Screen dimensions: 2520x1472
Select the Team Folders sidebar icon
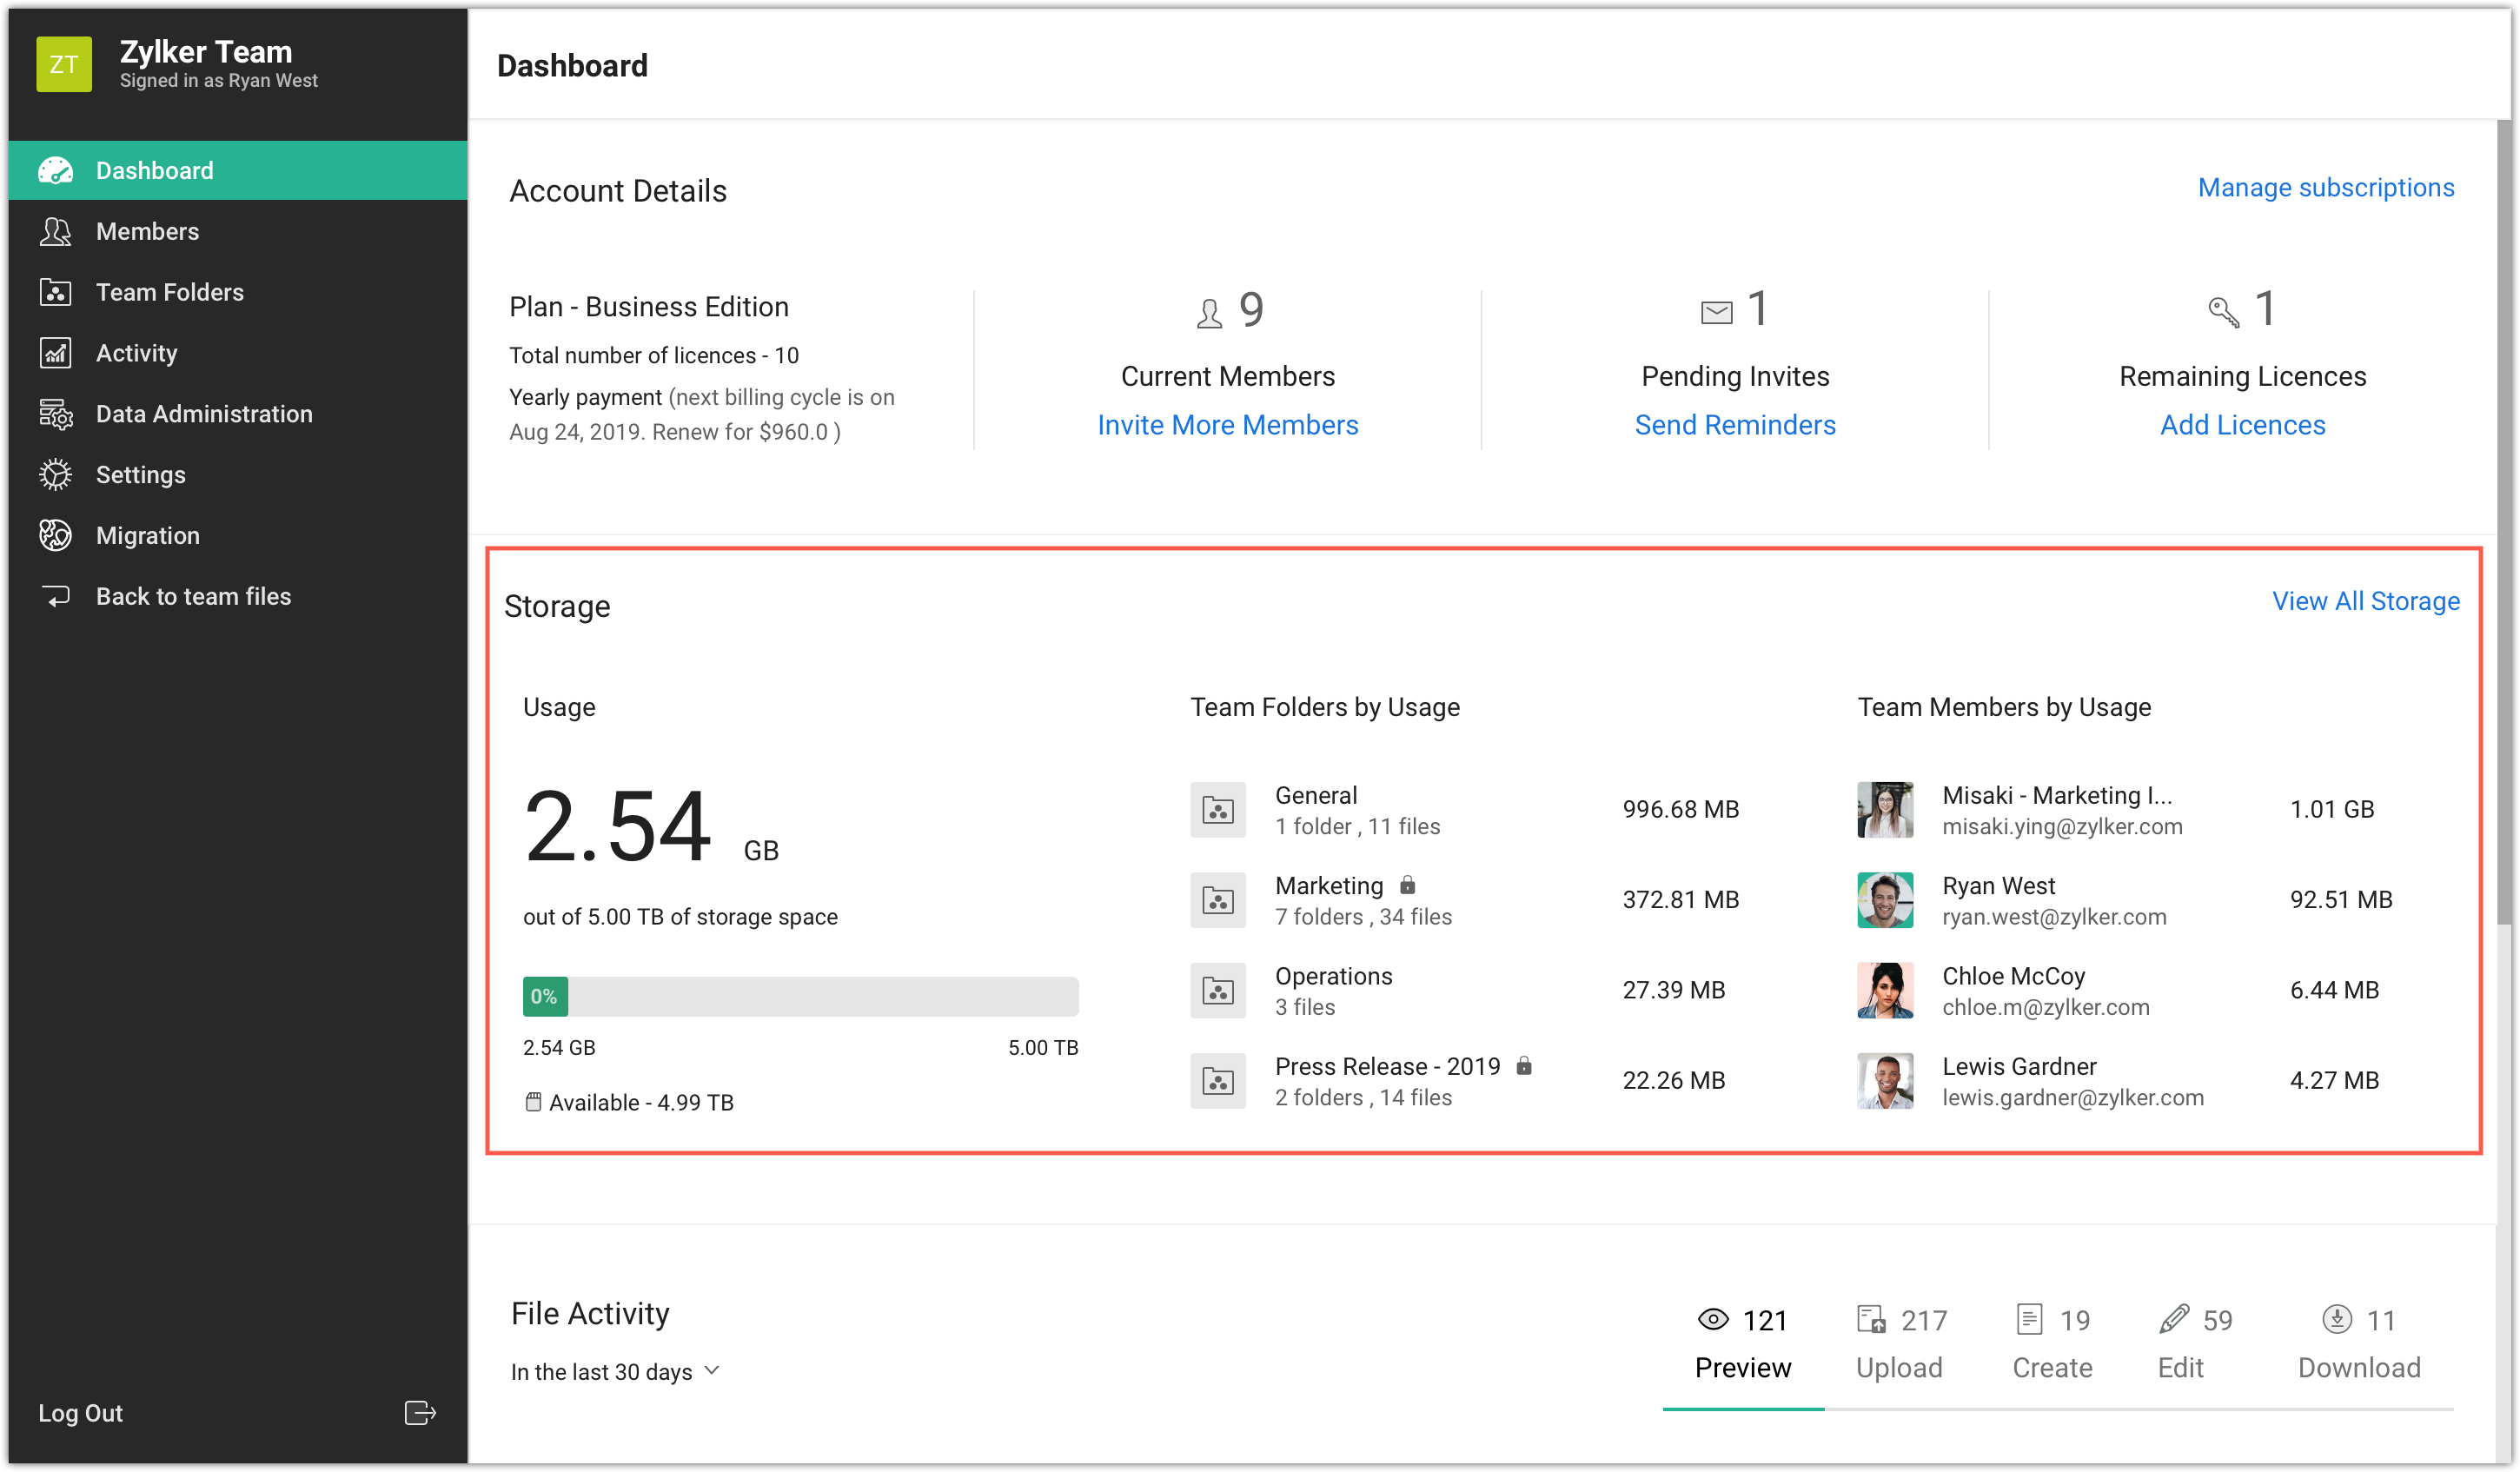pyautogui.click(x=55, y=292)
